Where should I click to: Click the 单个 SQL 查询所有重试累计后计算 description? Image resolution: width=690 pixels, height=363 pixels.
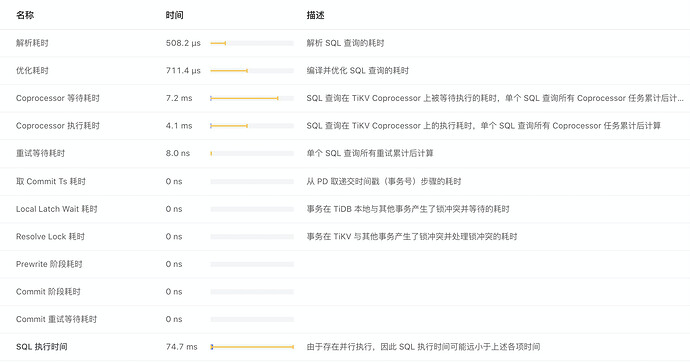coord(370,154)
